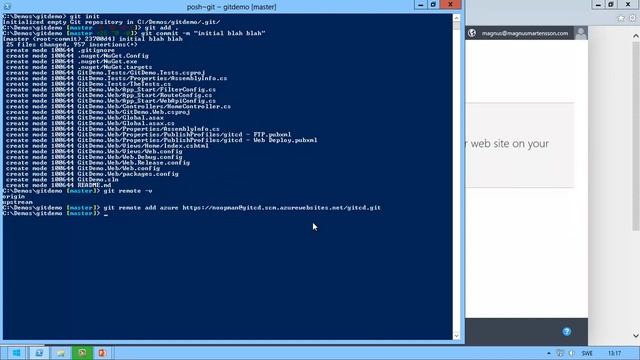This screenshot has height=360, width=640.
Task: Click the browser page scrollbar down arrow
Action: pos(636,336)
